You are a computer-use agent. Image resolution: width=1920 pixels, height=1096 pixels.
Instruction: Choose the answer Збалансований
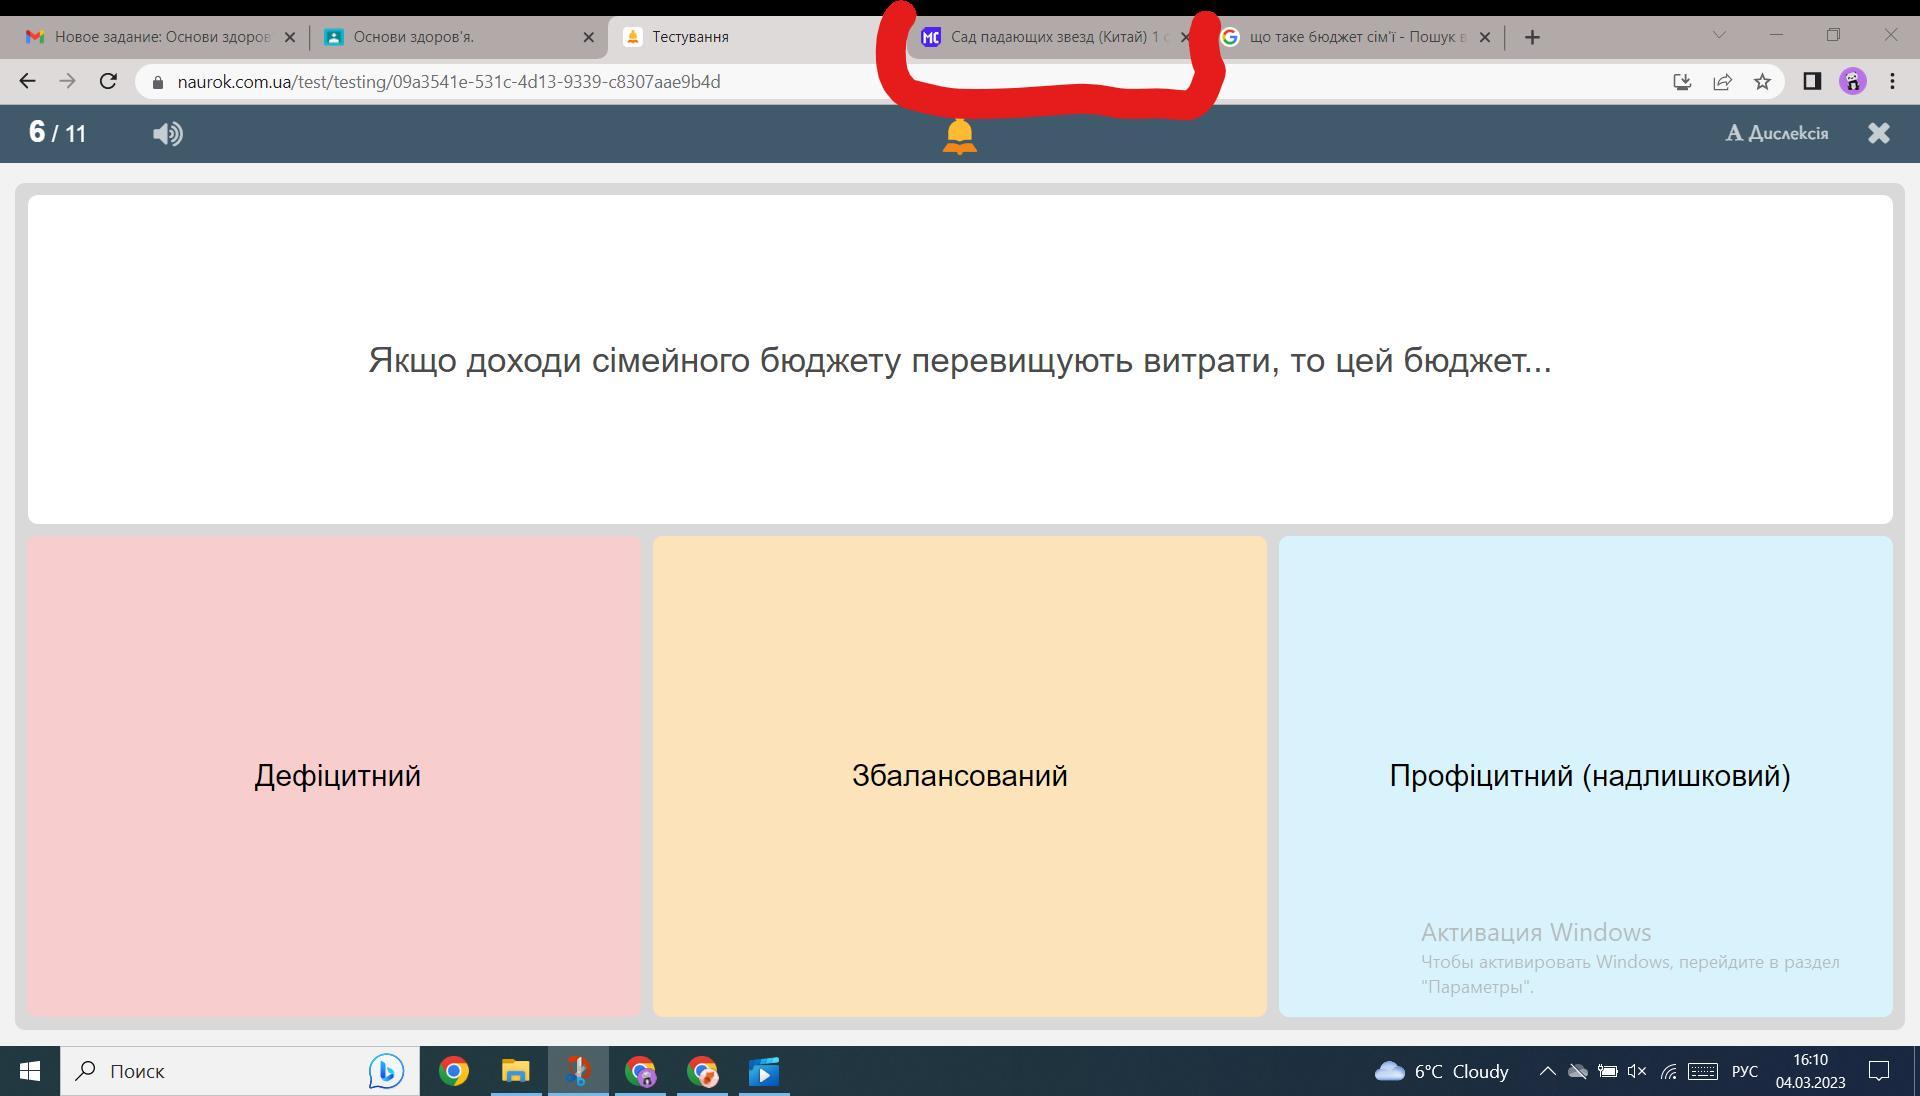[x=959, y=776]
